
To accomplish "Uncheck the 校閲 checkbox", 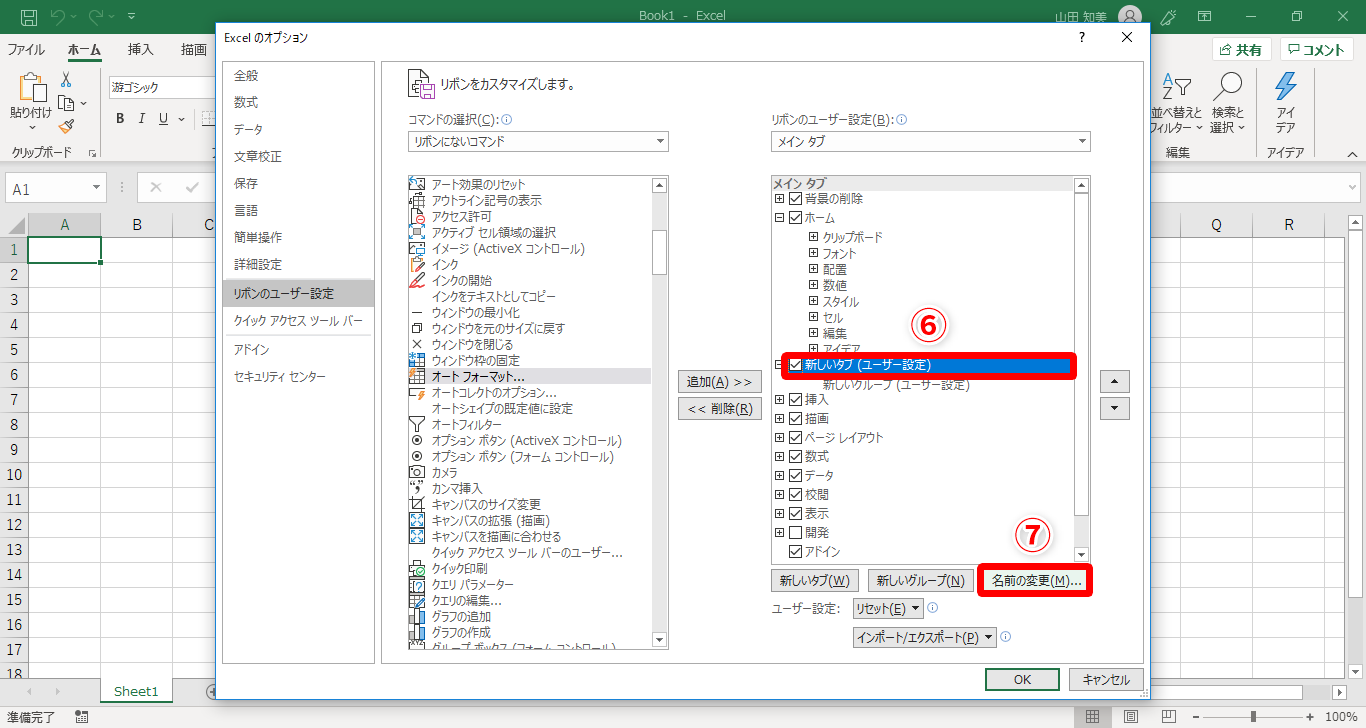I will point(796,495).
